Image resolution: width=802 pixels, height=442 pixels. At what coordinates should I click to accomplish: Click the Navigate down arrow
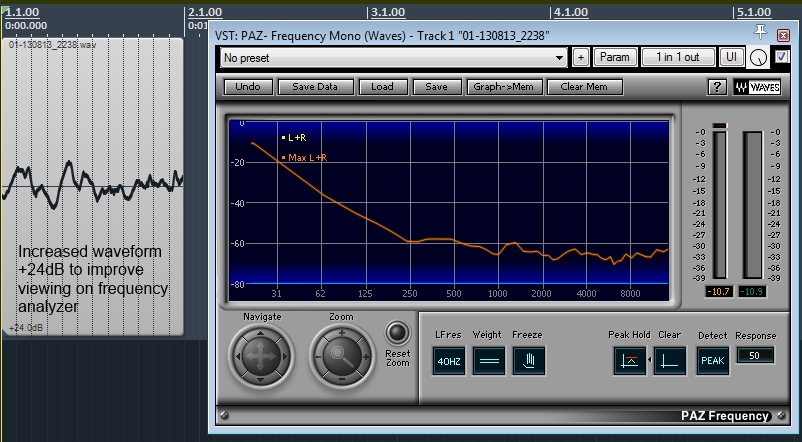pyautogui.click(x=260, y=379)
